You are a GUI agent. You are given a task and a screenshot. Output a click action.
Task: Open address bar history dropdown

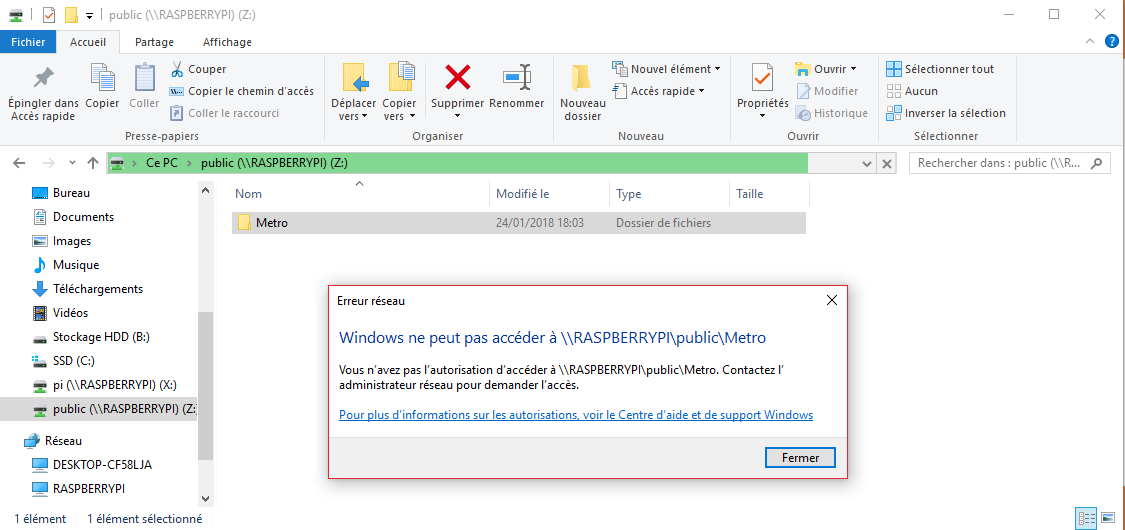pyautogui.click(x=867, y=164)
